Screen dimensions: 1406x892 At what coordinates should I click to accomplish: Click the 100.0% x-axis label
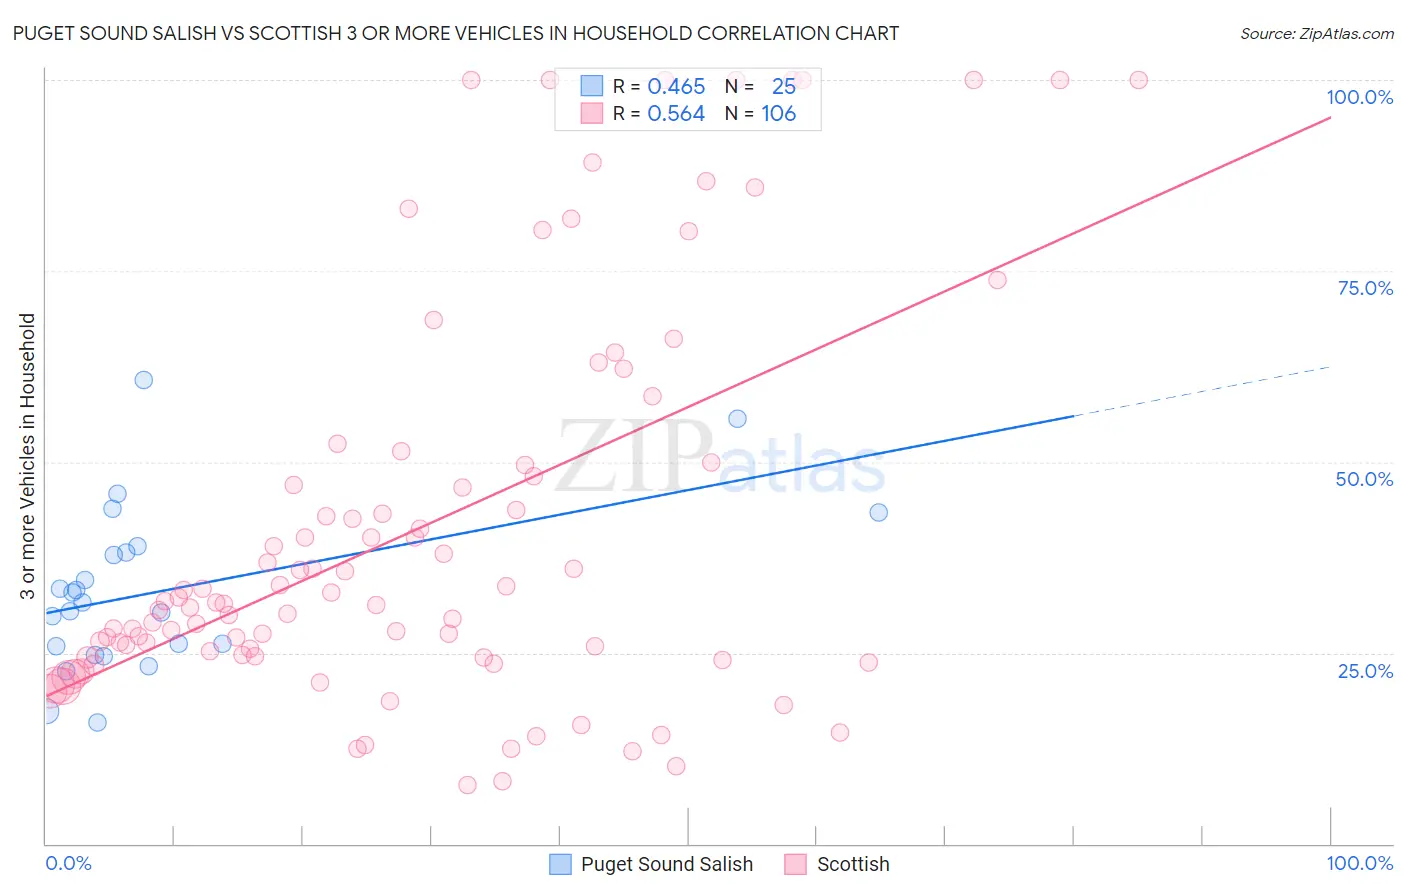pyautogui.click(x=1360, y=863)
